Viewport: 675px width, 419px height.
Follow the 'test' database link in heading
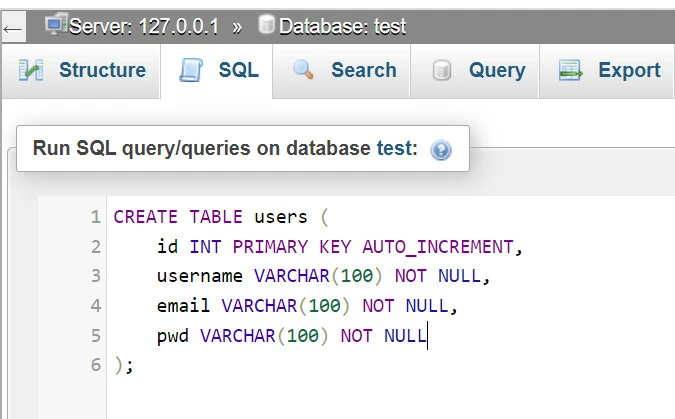[x=393, y=149]
